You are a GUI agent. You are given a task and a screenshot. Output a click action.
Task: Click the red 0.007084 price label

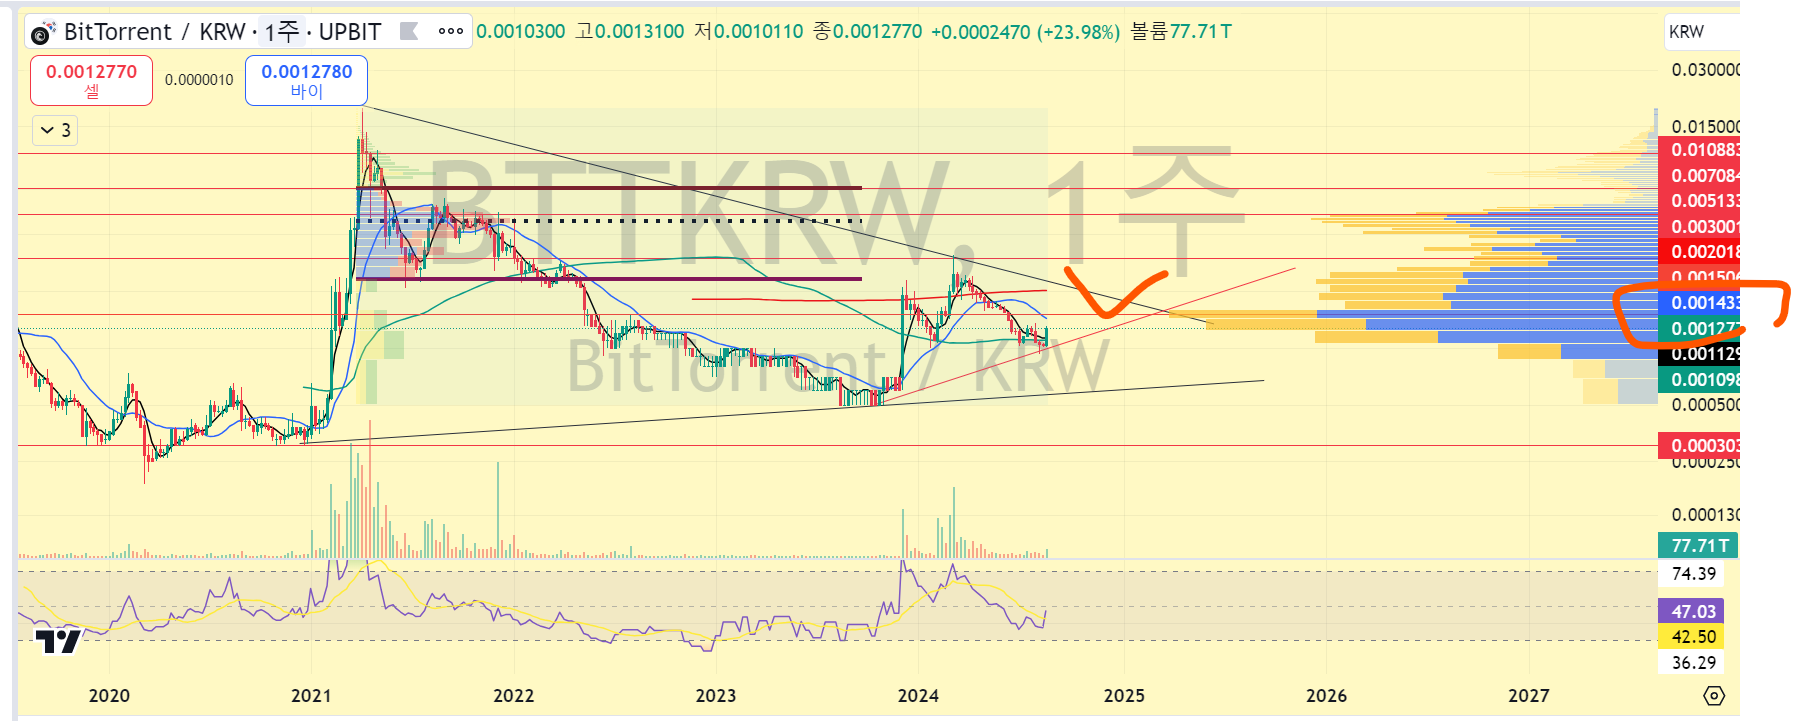(x=1699, y=176)
